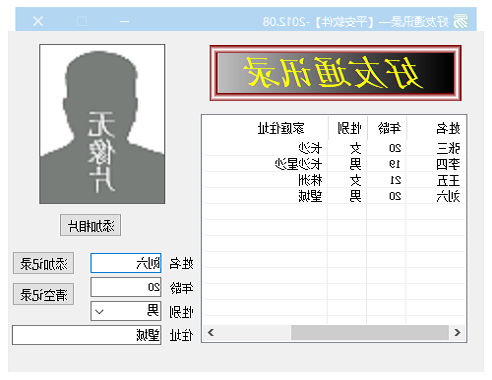Click gender 女 in the 王五 row
Viewport: 492px width, 380px height.
[x=355, y=180]
